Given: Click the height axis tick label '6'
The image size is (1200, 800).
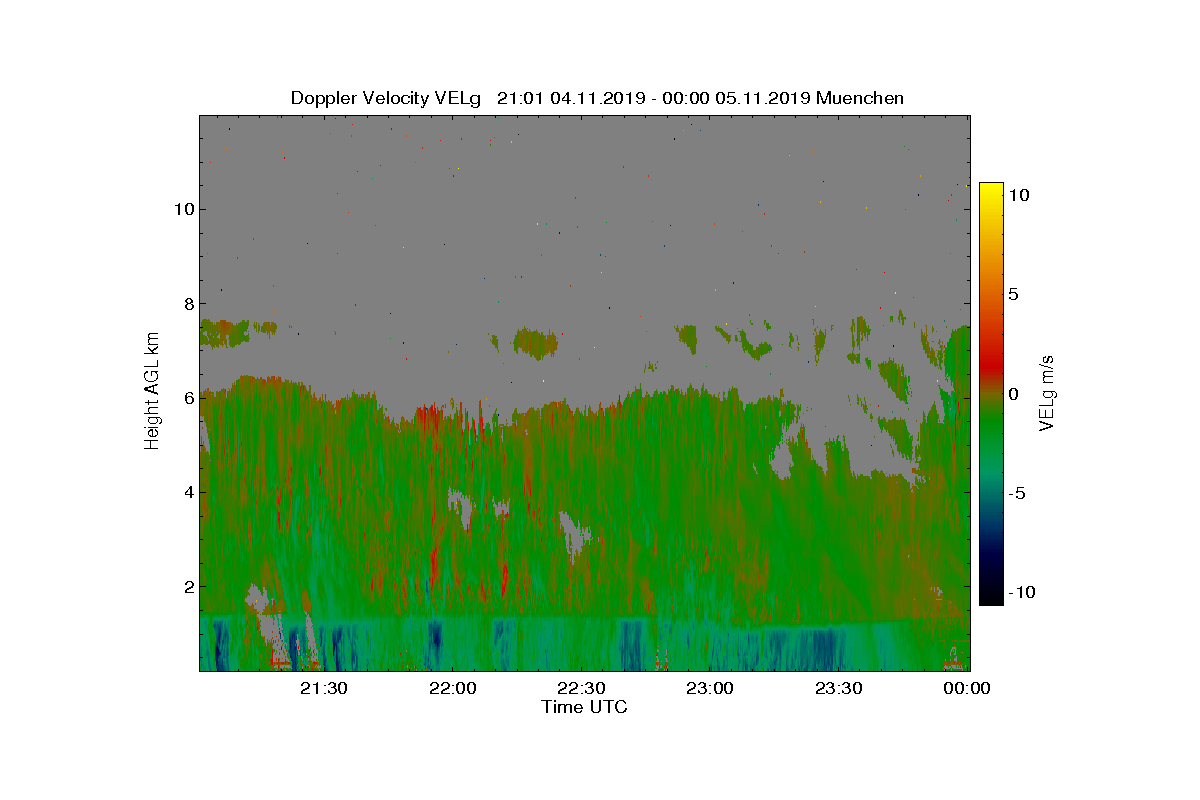Looking at the screenshot, I should (187, 397).
